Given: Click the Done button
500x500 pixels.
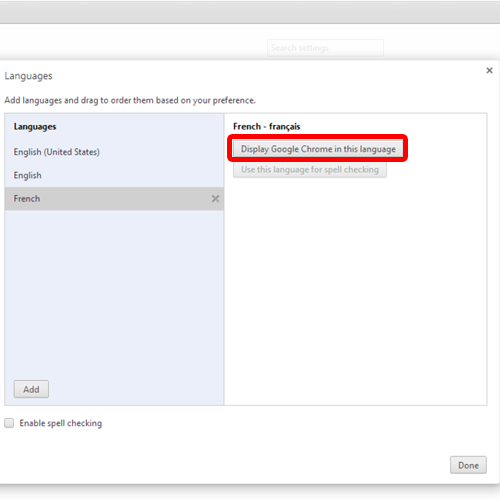Looking at the screenshot, I should (468, 465).
